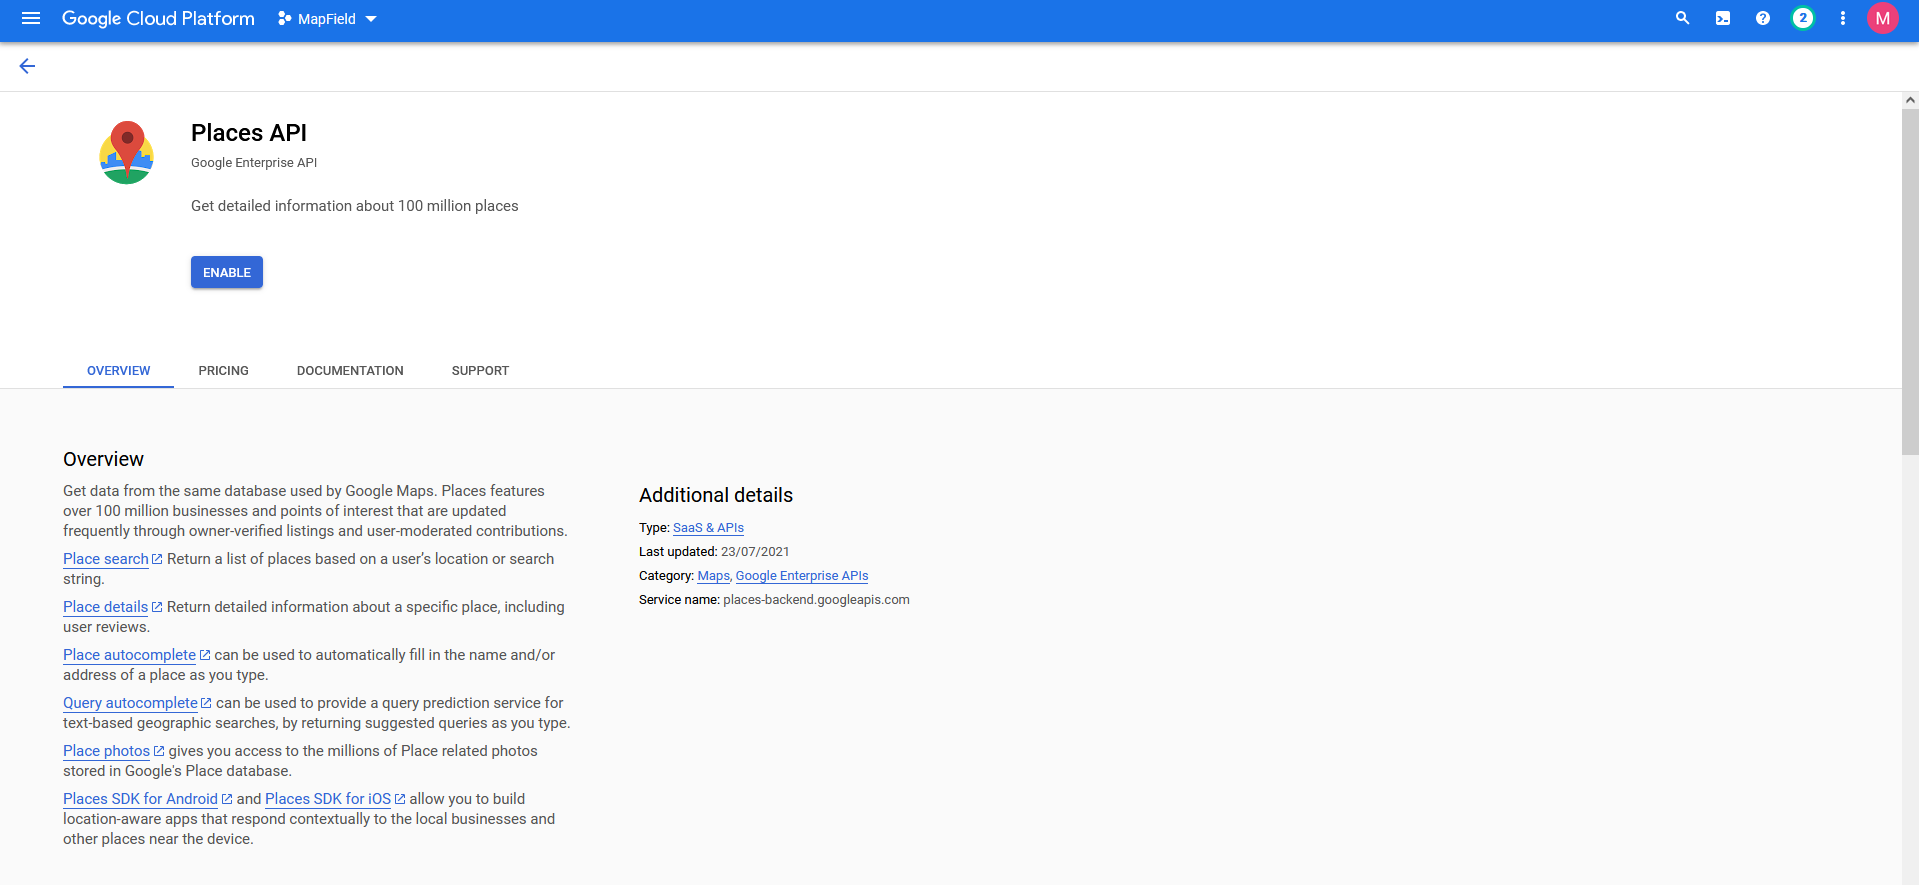
Task: Open the Place photos link
Action: point(107,751)
